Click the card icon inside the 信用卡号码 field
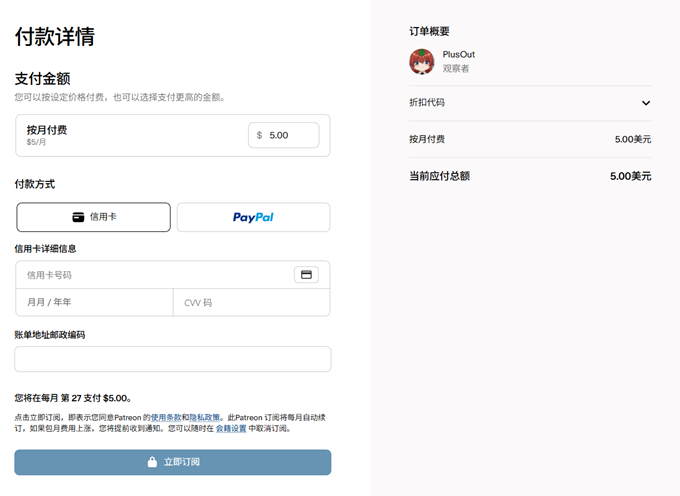The image size is (680, 496). [306, 275]
